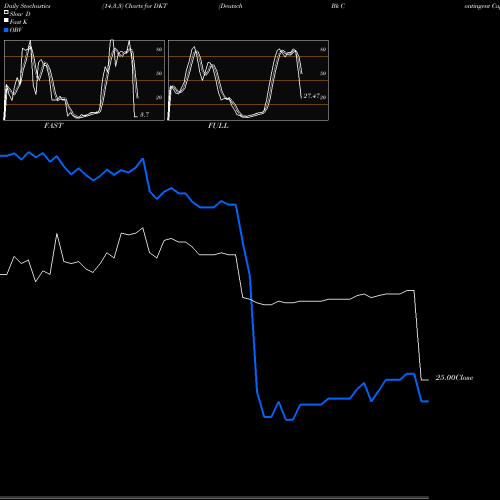The height and width of the screenshot is (500, 500).
Task: Click the '(Deutsch' title fragment
Action: coord(230,6)
